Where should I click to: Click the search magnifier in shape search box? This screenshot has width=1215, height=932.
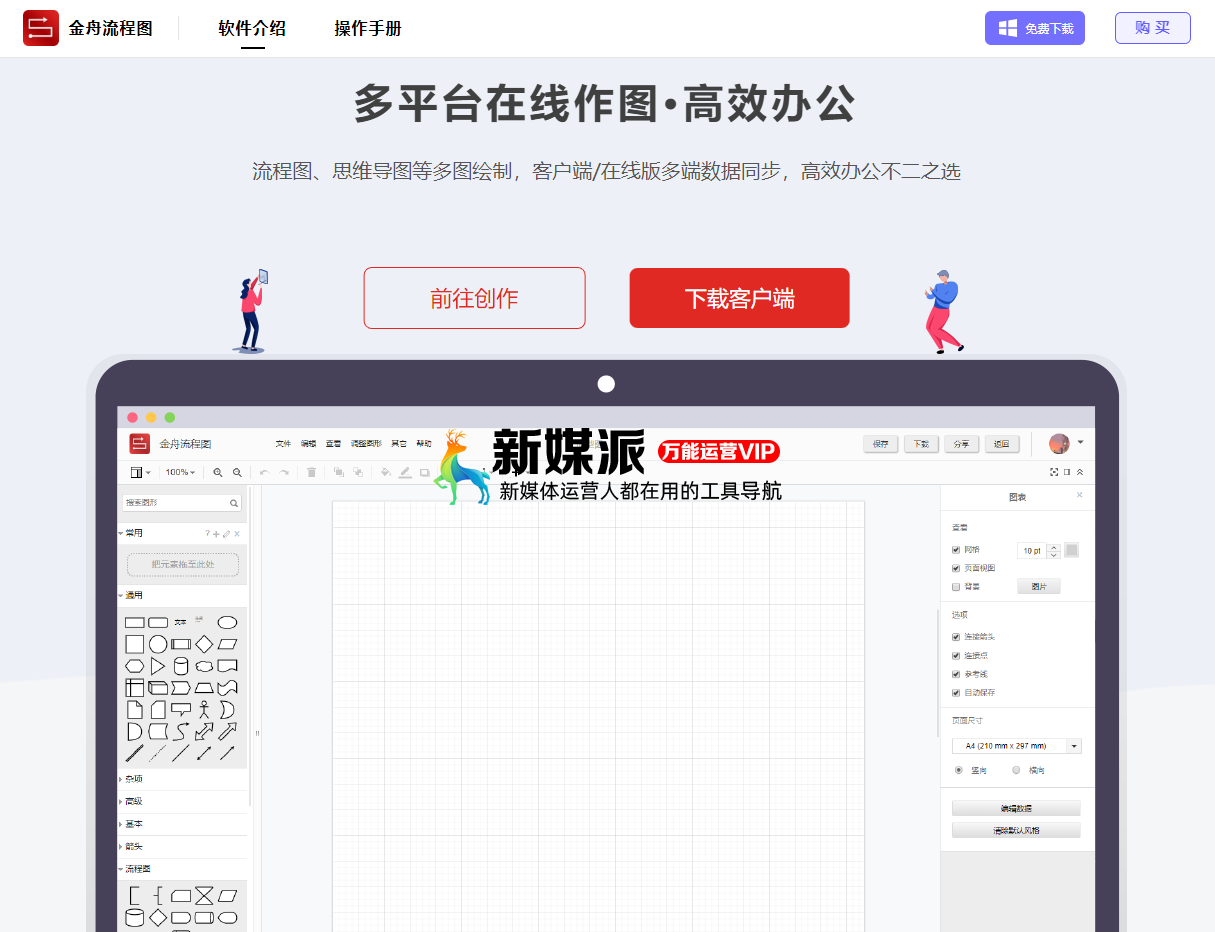[x=234, y=503]
